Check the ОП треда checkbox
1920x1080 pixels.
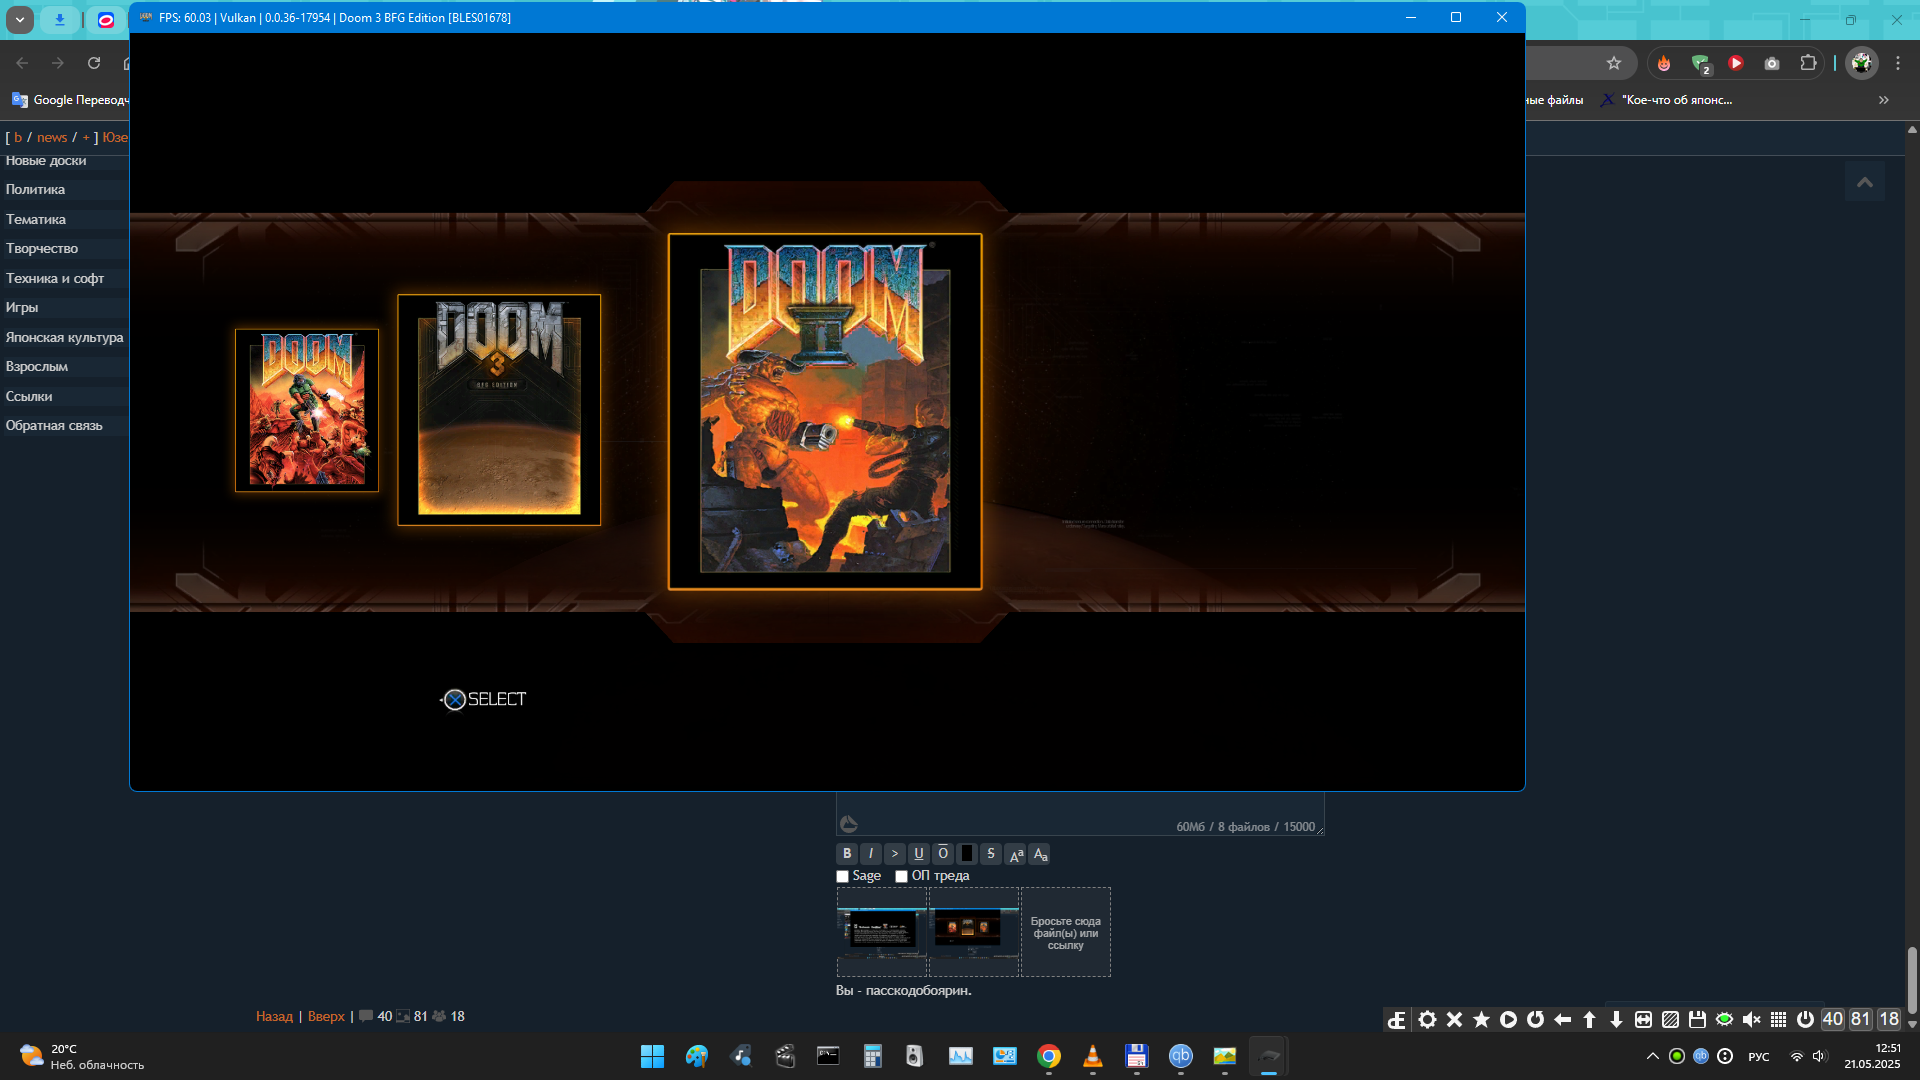(901, 877)
